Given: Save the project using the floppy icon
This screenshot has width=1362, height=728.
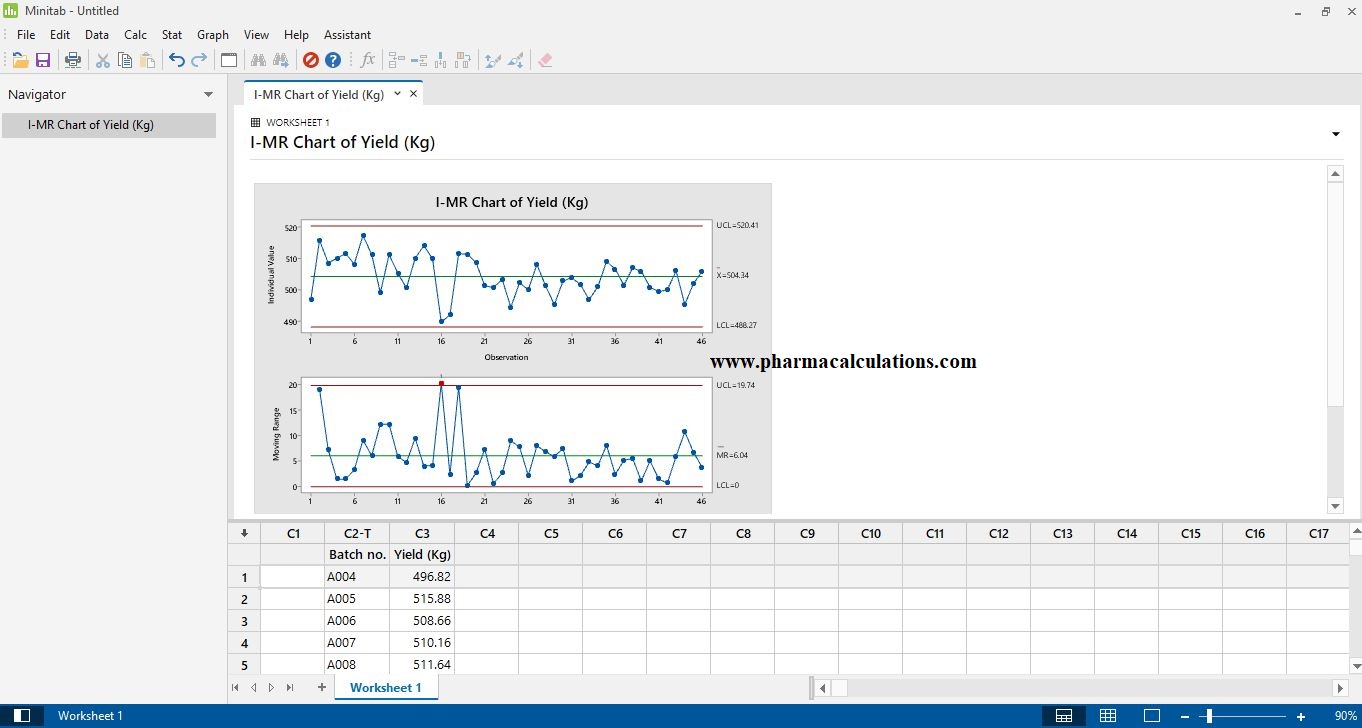Looking at the screenshot, I should (43, 60).
